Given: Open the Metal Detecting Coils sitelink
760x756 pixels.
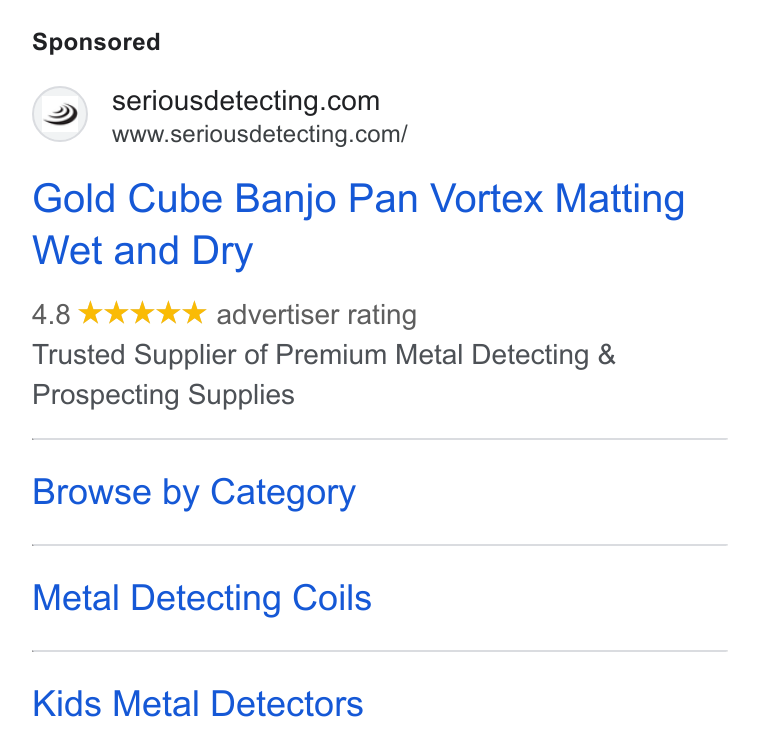Looking at the screenshot, I should click(x=202, y=598).
